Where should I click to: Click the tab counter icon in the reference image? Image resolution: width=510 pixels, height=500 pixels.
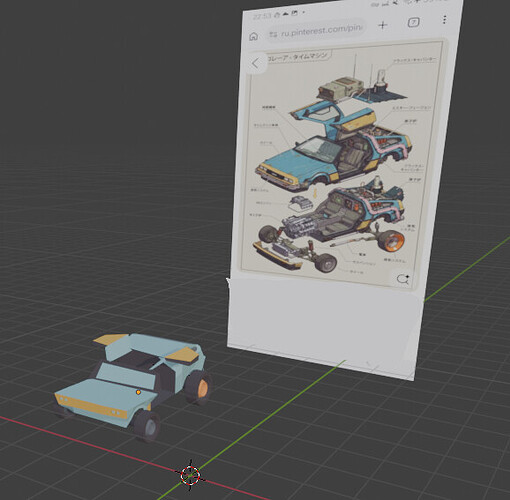pyautogui.click(x=413, y=22)
